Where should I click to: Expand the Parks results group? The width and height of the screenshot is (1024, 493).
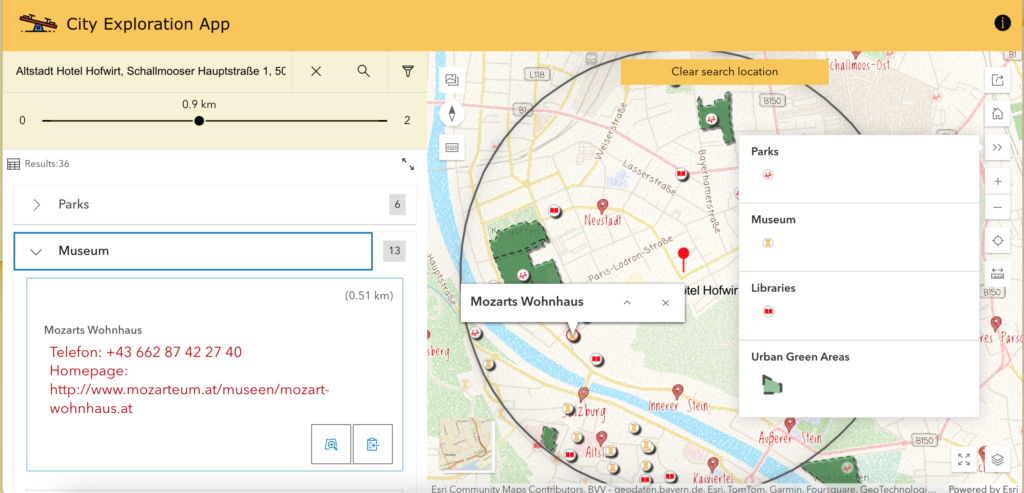tap(37, 205)
